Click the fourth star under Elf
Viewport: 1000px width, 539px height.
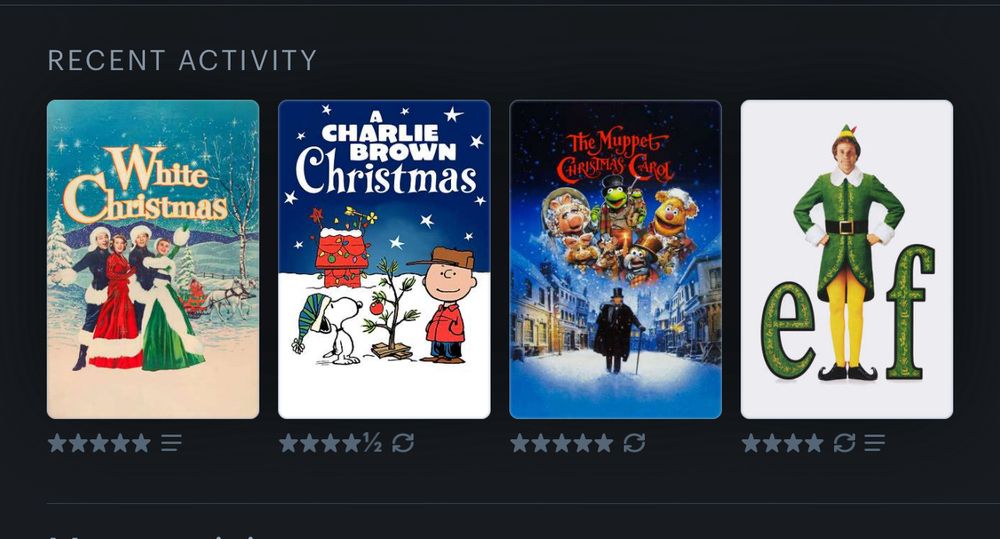[814, 442]
